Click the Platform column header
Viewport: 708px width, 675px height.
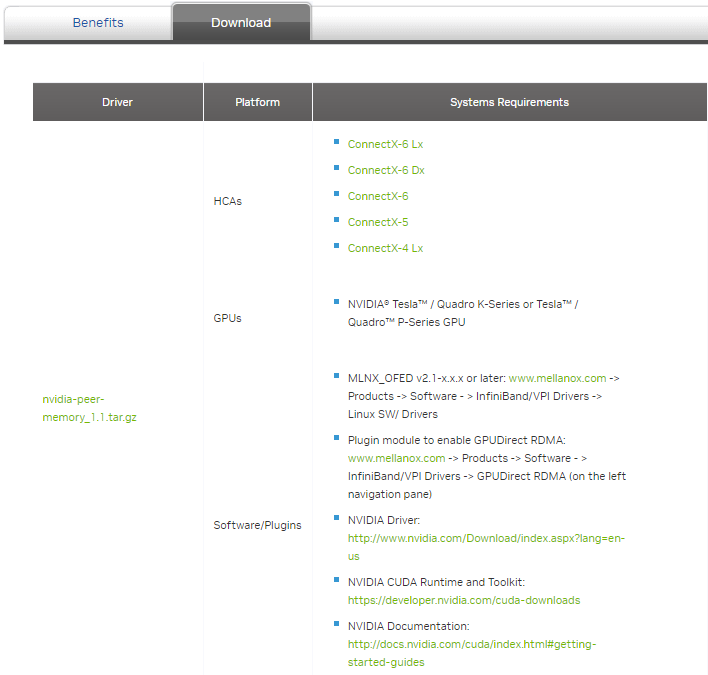tap(257, 102)
